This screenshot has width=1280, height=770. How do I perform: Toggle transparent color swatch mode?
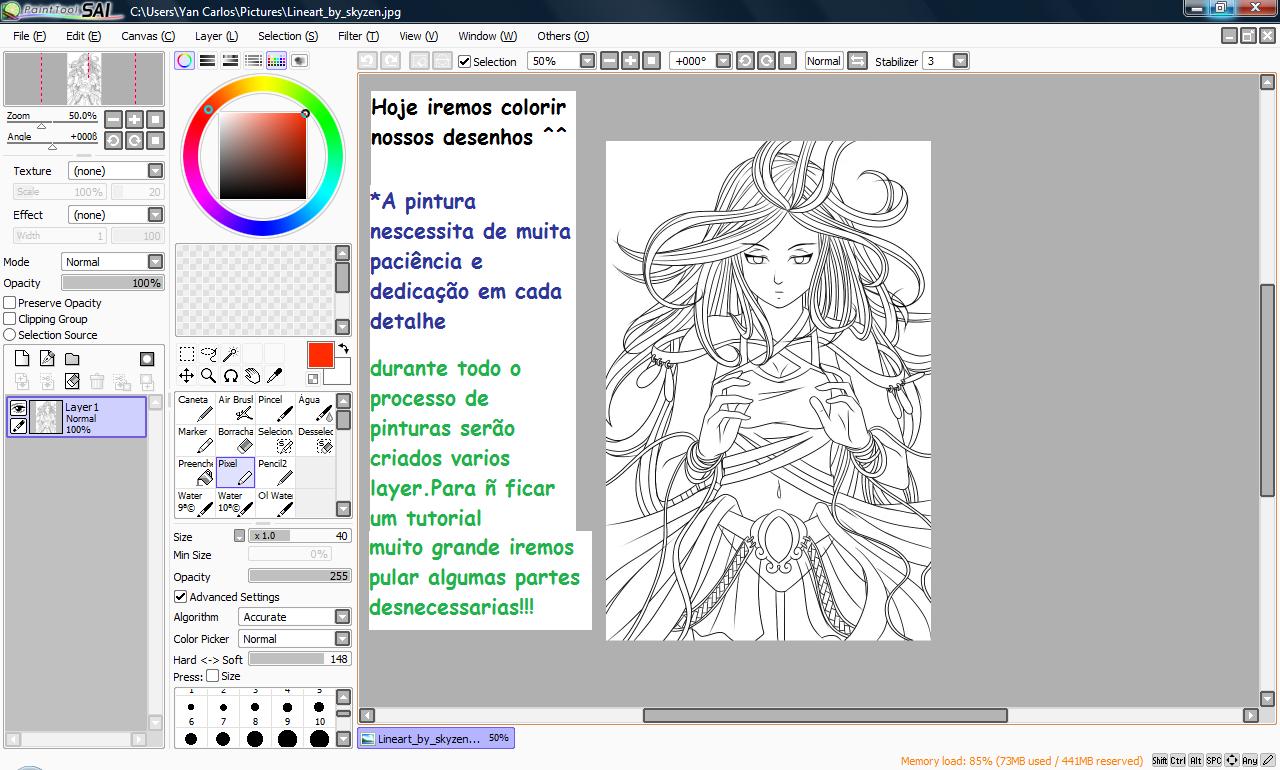pos(313,379)
